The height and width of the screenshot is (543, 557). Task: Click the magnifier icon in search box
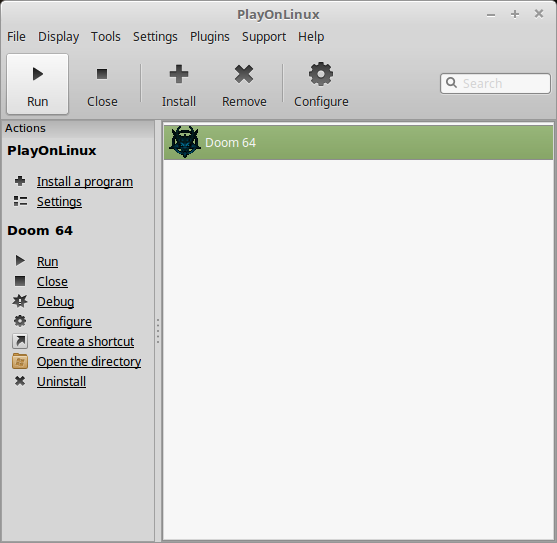coord(451,83)
